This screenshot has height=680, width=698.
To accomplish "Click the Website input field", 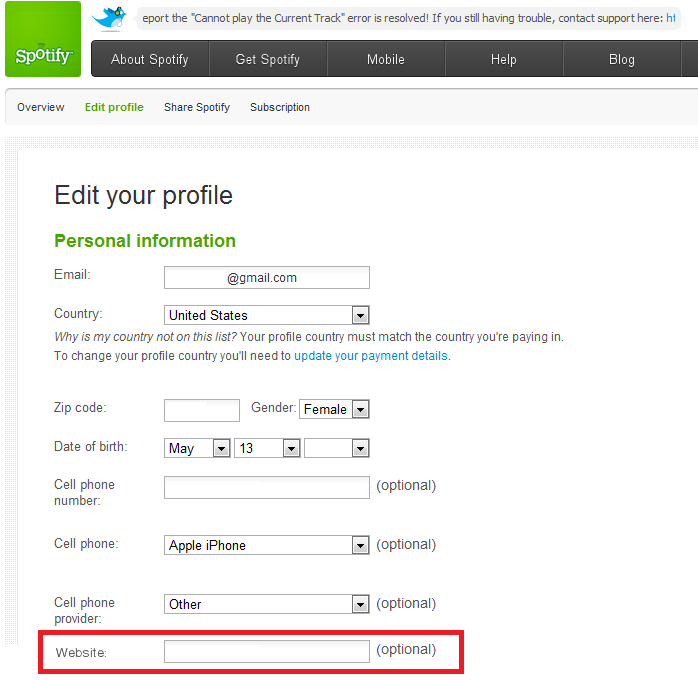I will point(266,651).
